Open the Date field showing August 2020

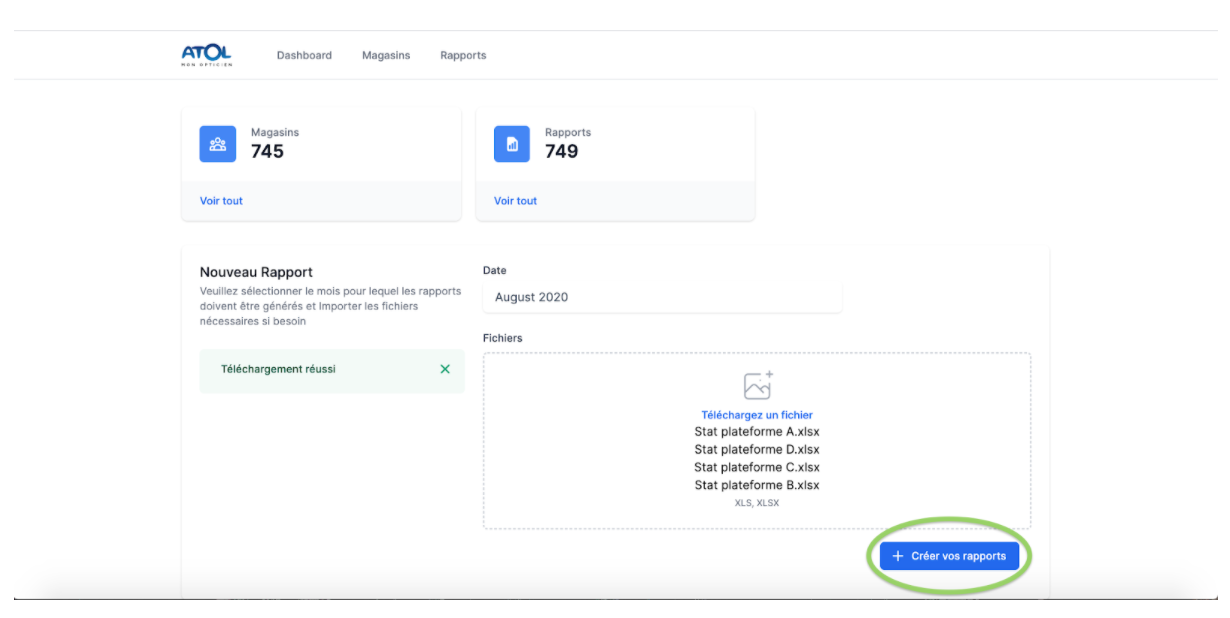662,297
